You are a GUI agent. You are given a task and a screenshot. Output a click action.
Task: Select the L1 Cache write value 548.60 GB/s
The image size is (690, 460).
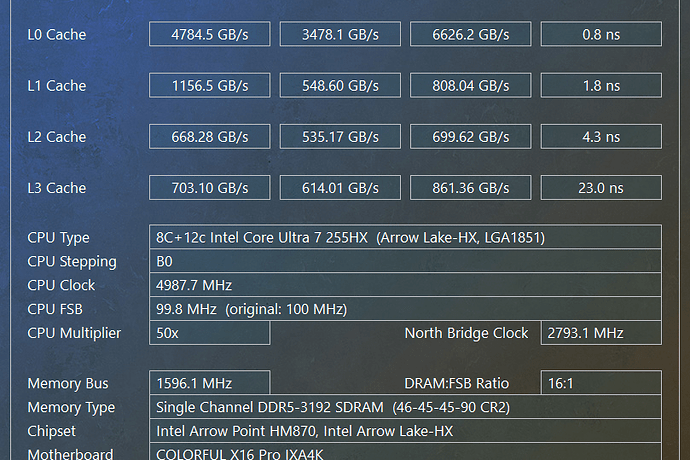tap(340, 85)
